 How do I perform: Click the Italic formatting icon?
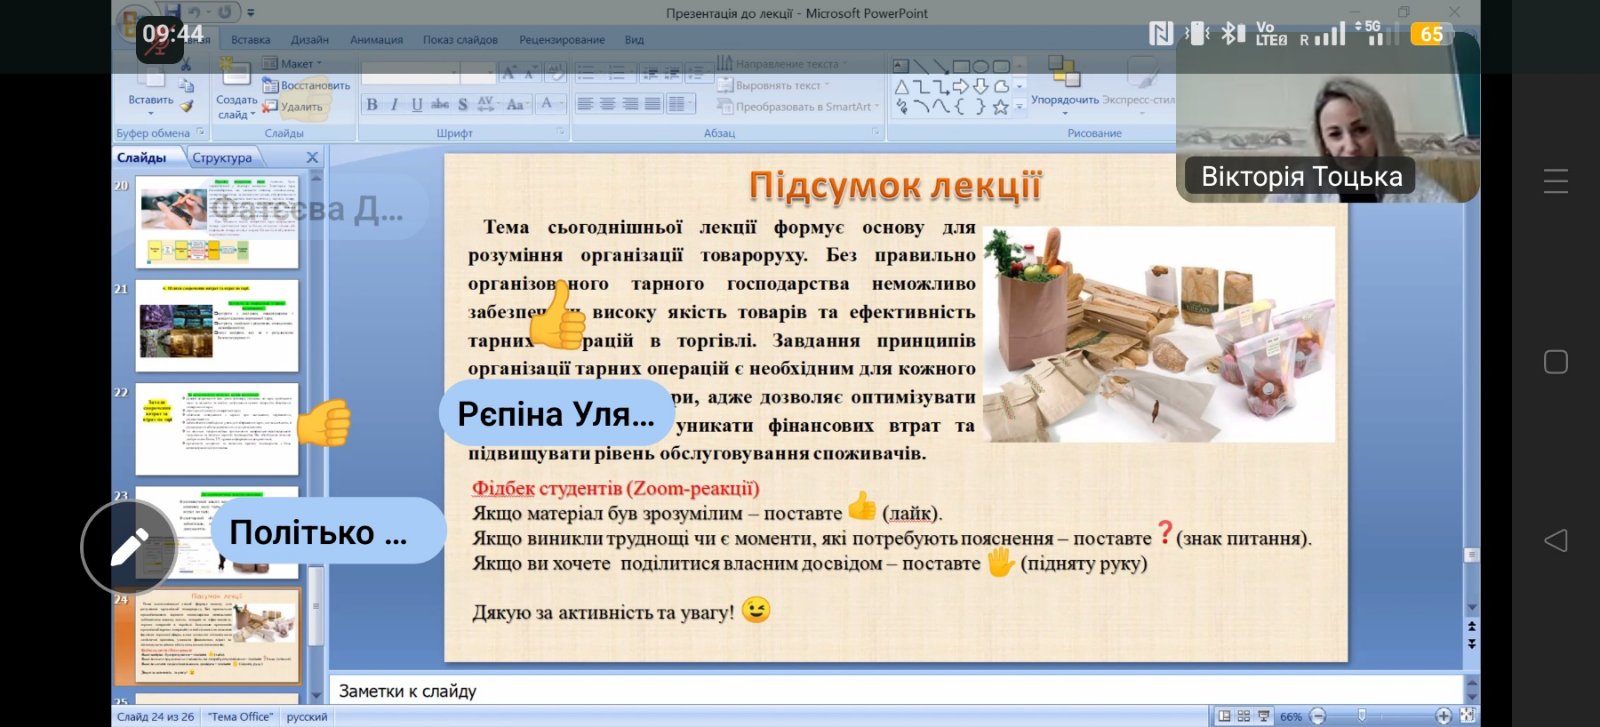click(394, 104)
